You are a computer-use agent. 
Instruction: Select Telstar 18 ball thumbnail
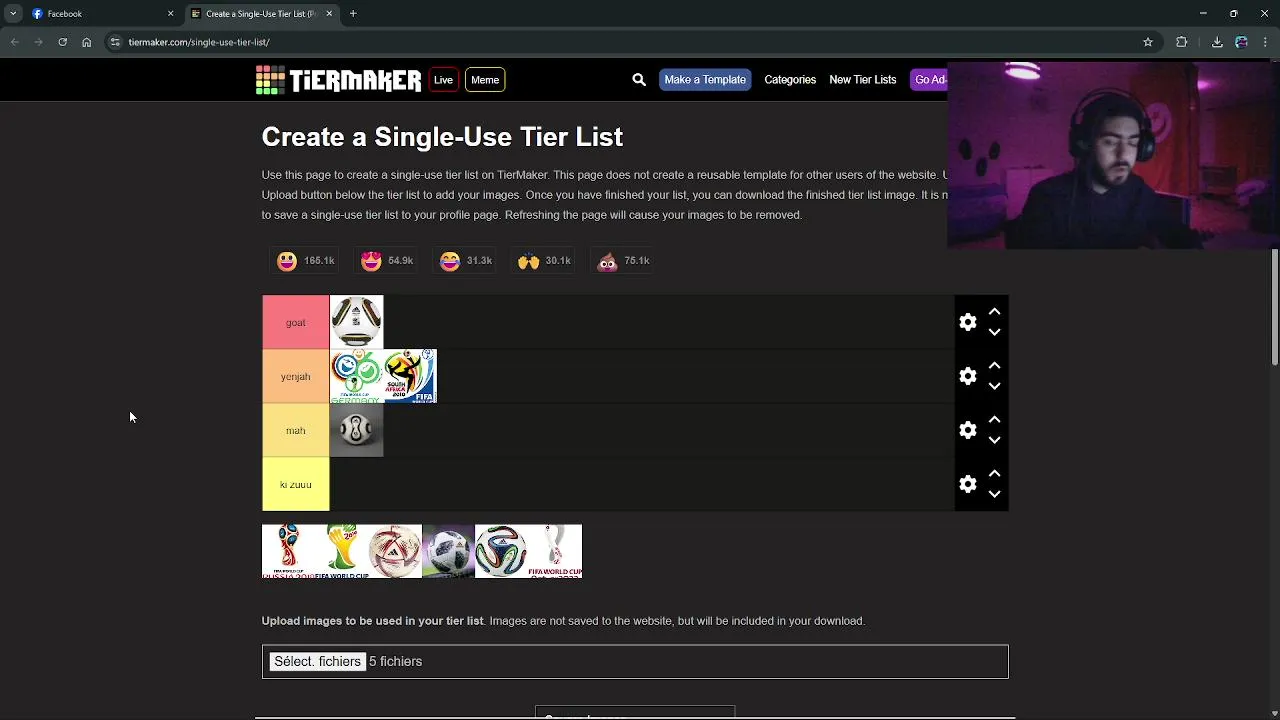click(x=448, y=551)
